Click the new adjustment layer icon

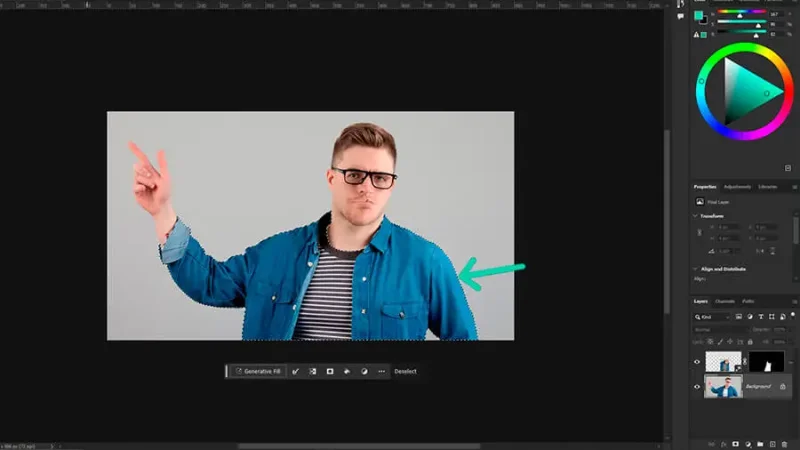[748, 444]
